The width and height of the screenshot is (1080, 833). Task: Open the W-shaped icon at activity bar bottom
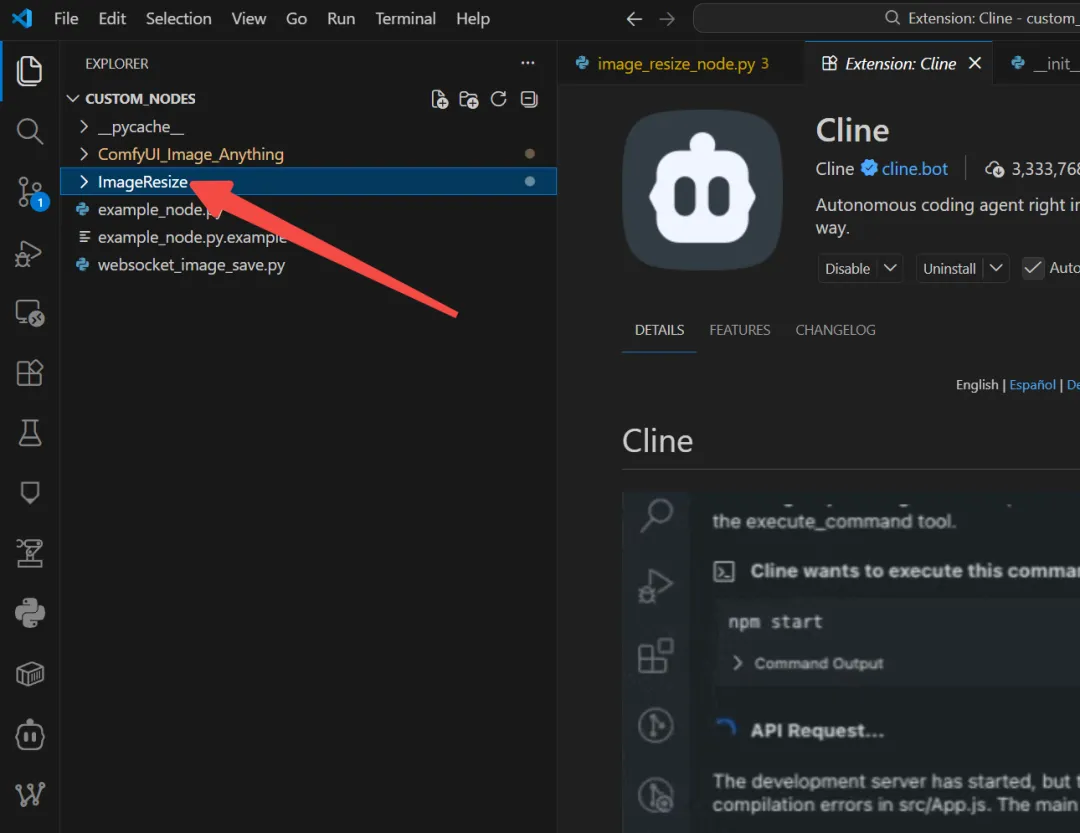30,794
